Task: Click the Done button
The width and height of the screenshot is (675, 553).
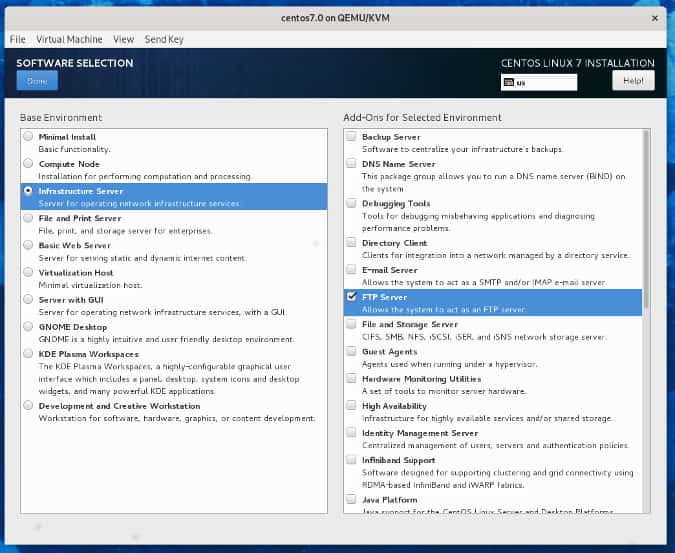Action: point(37,81)
